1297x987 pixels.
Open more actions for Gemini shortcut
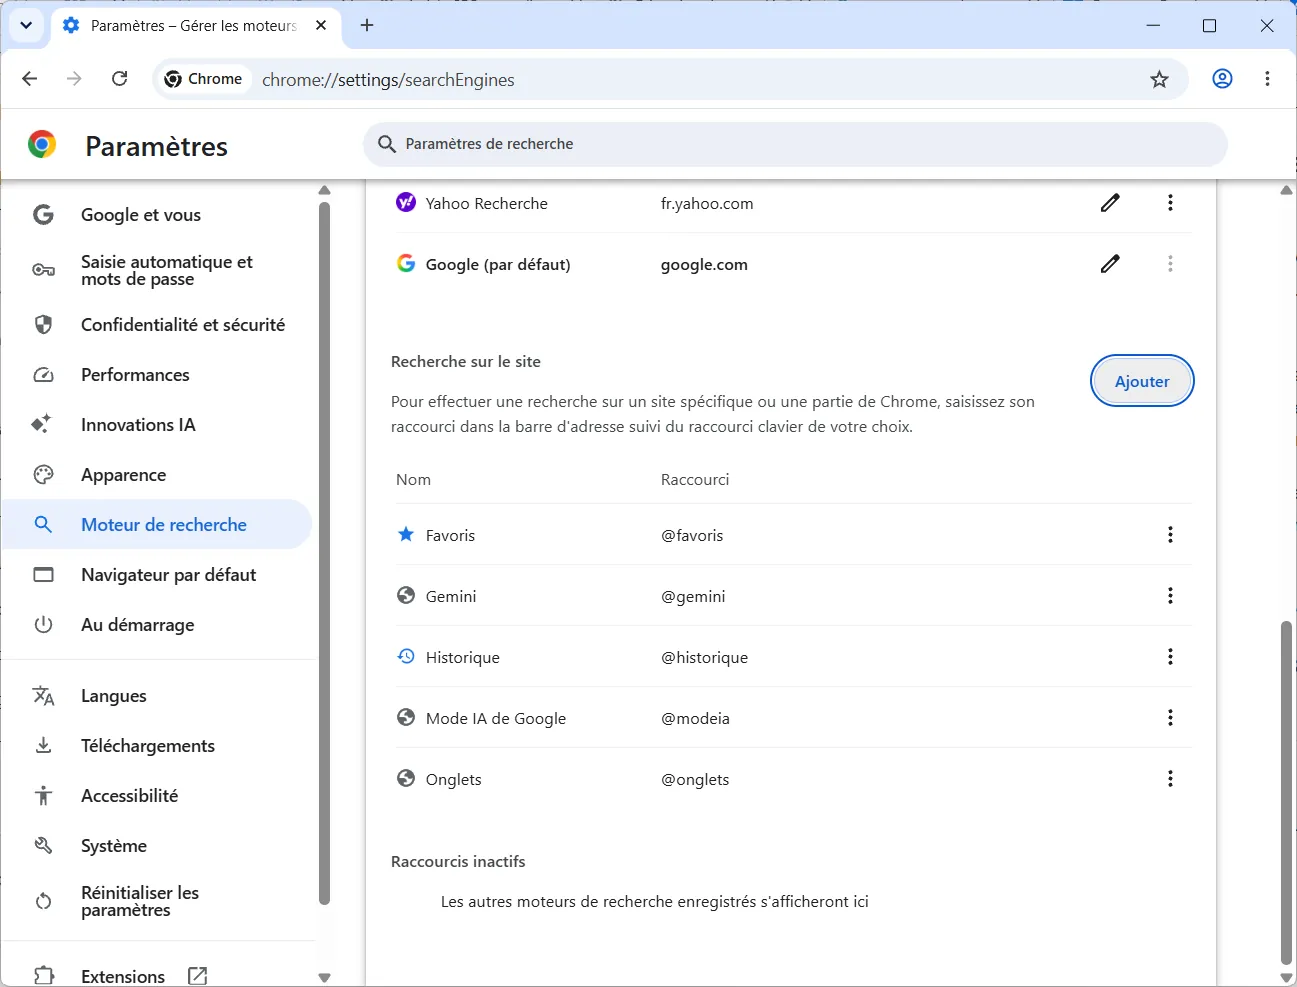click(1170, 596)
